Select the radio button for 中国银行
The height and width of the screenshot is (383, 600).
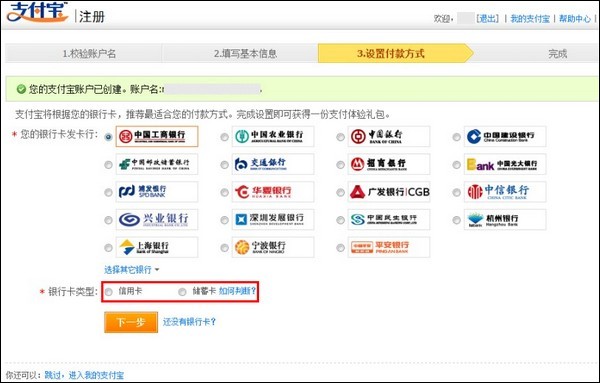point(340,137)
